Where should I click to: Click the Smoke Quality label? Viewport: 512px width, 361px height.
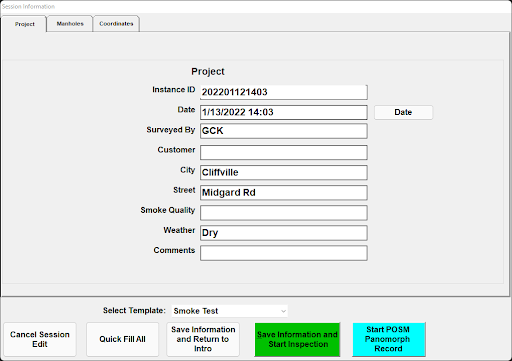168,210
